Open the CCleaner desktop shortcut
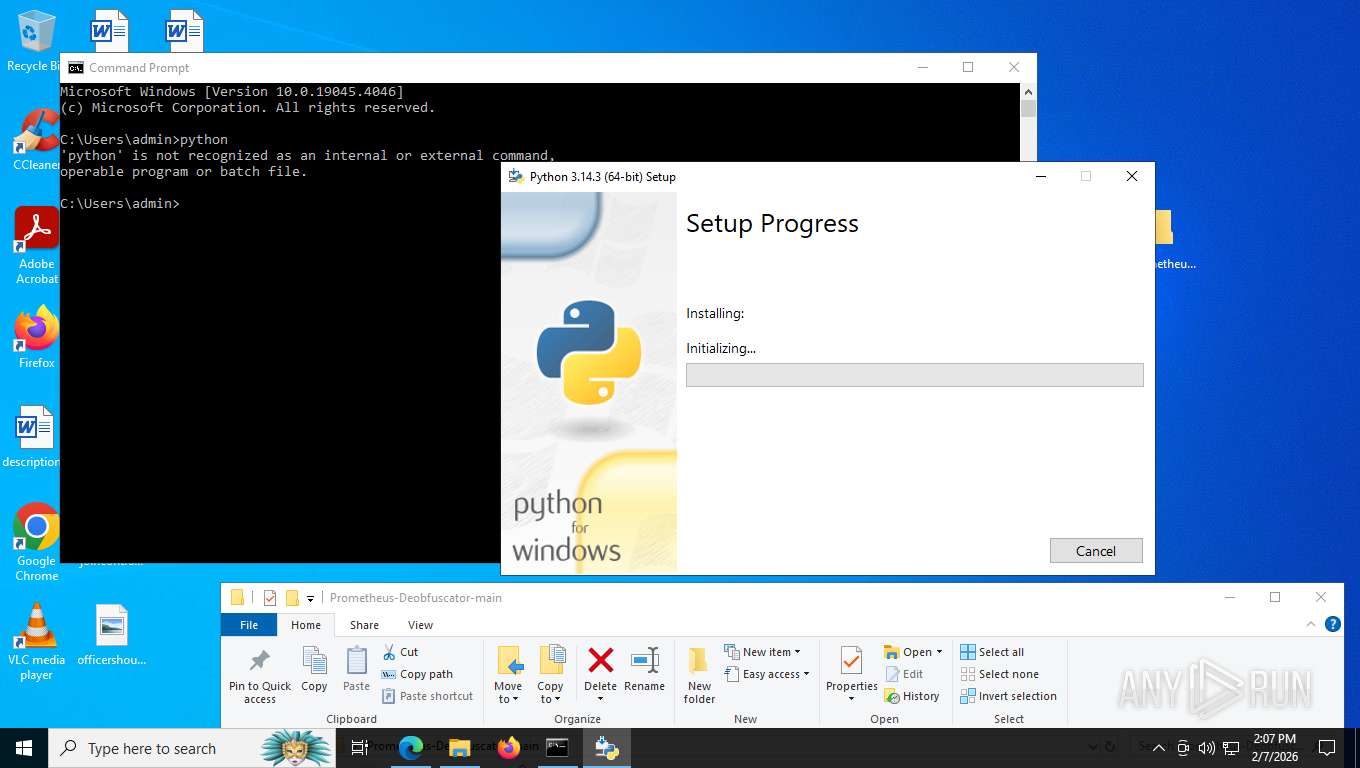This screenshot has height=768, width=1360. click(36, 140)
